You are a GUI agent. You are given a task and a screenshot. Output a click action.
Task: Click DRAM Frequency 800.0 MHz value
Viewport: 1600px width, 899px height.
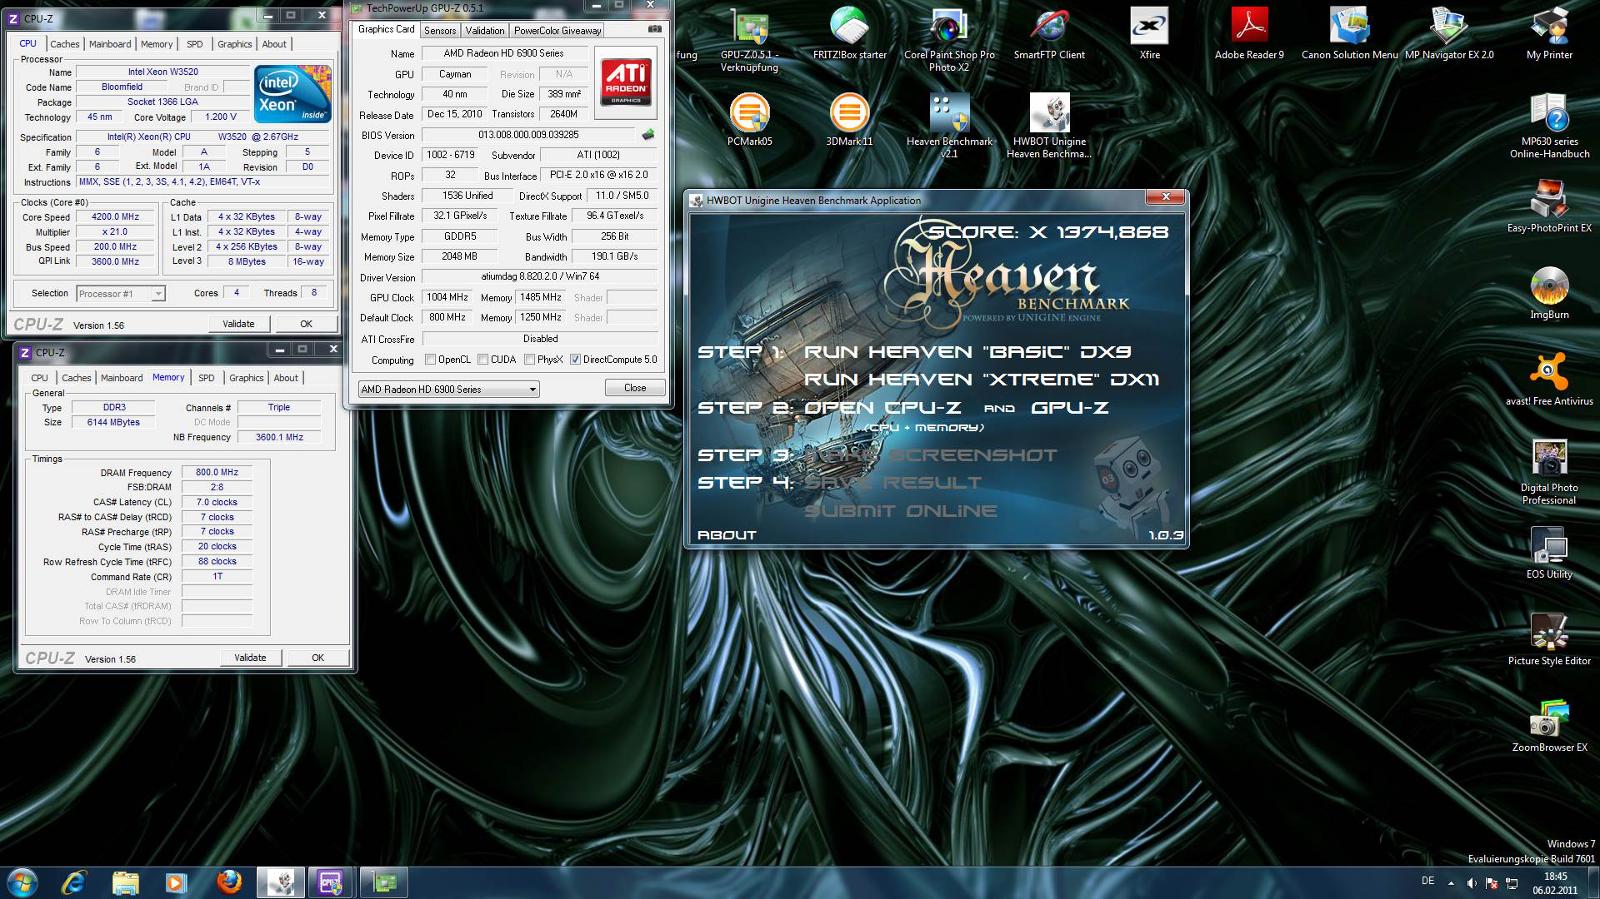click(217, 472)
